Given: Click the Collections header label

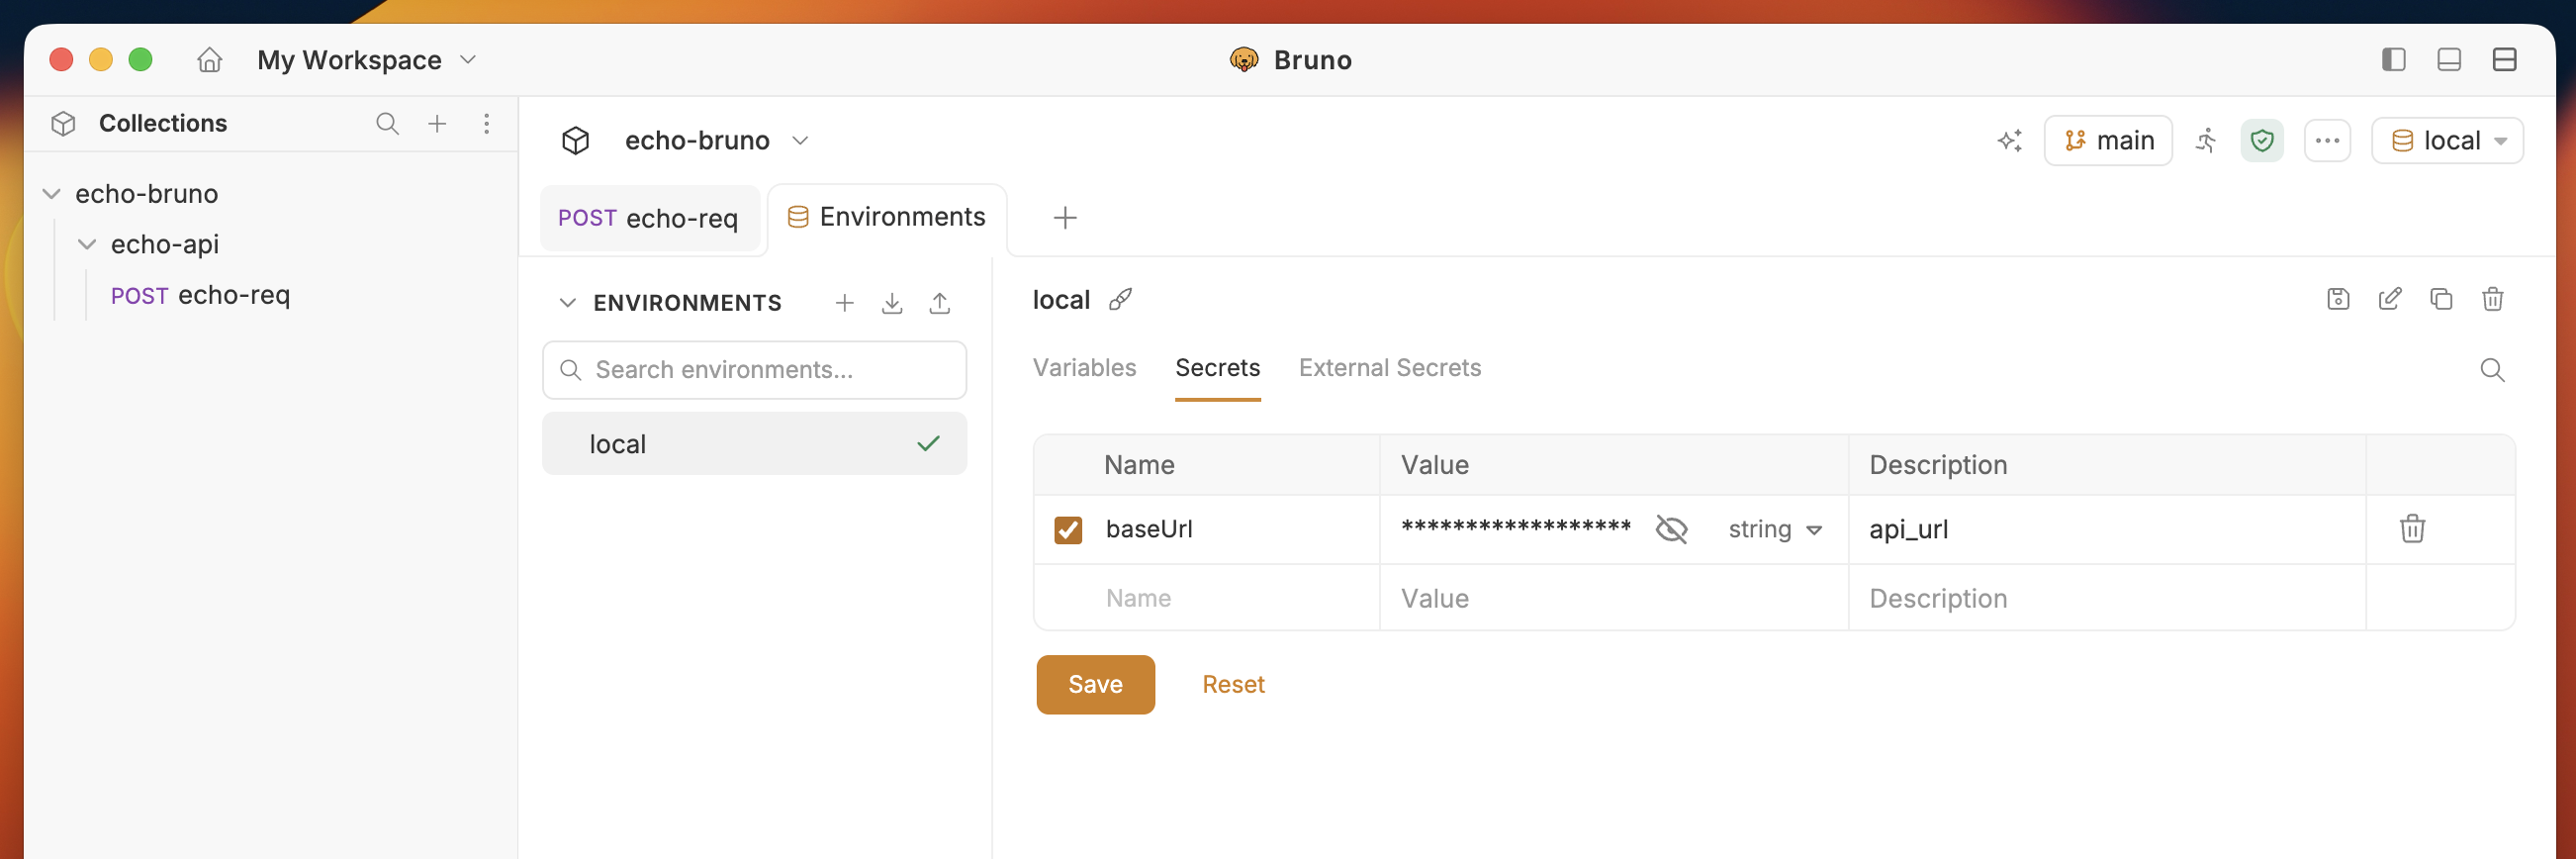Looking at the screenshot, I should 163,124.
